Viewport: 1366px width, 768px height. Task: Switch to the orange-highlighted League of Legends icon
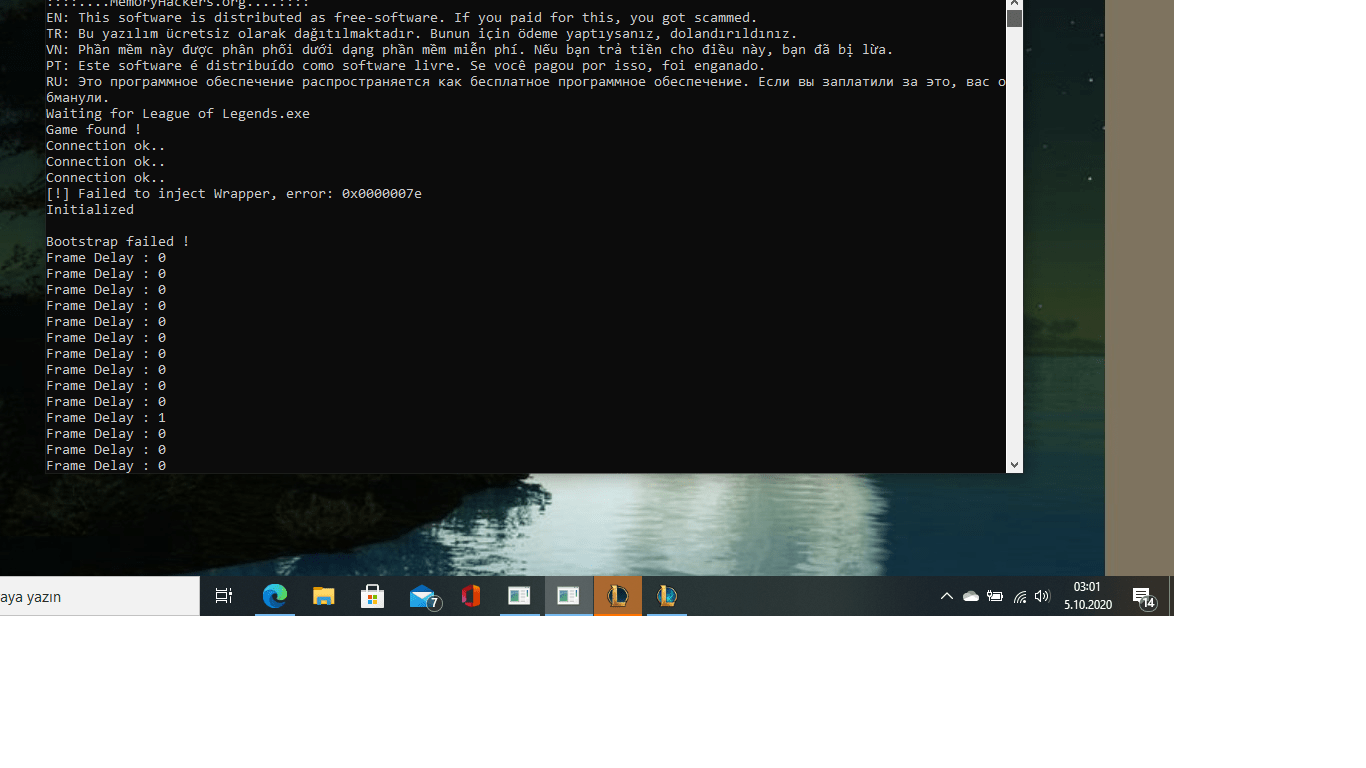click(x=618, y=596)
